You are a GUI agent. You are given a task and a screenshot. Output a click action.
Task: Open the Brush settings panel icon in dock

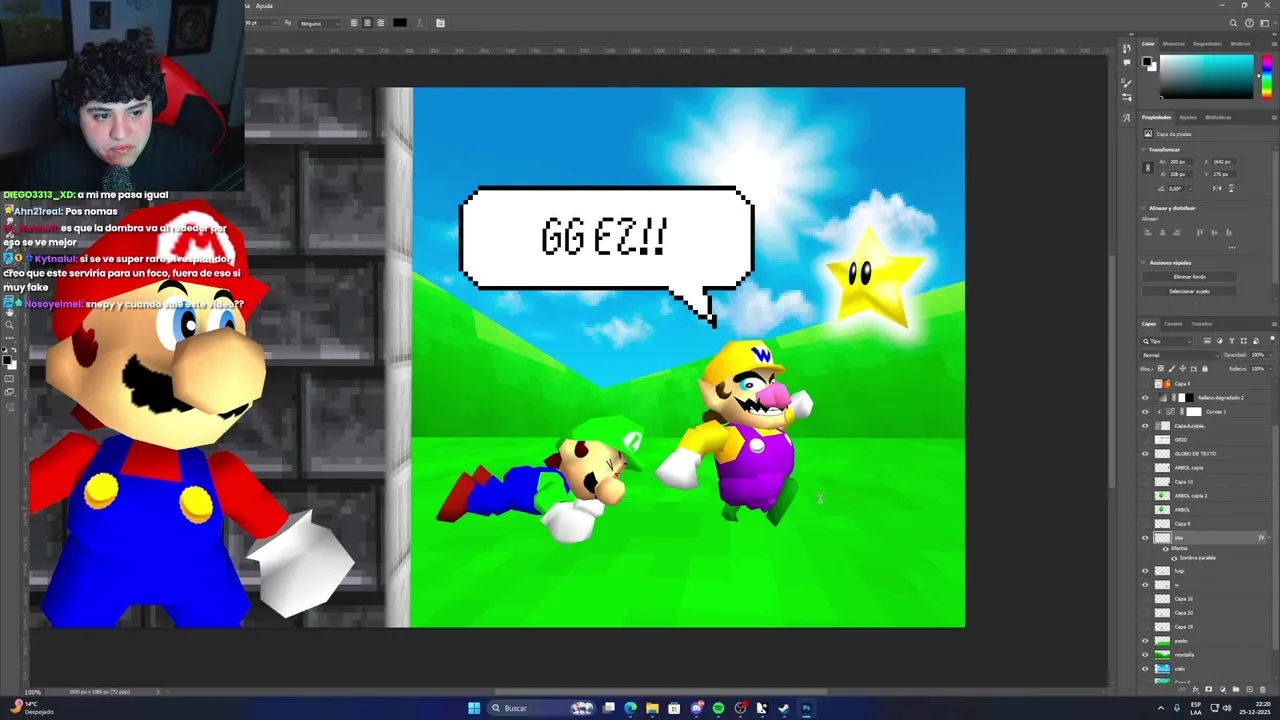click(1127, 83)
